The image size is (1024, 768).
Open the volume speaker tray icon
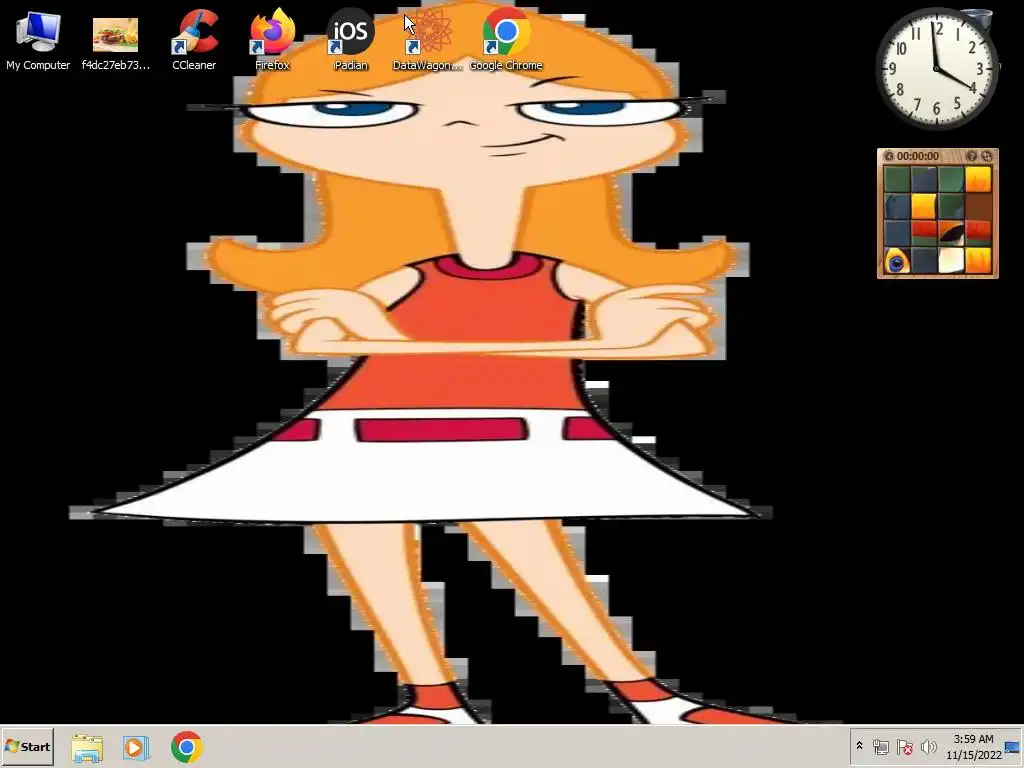tap(928, 746)
